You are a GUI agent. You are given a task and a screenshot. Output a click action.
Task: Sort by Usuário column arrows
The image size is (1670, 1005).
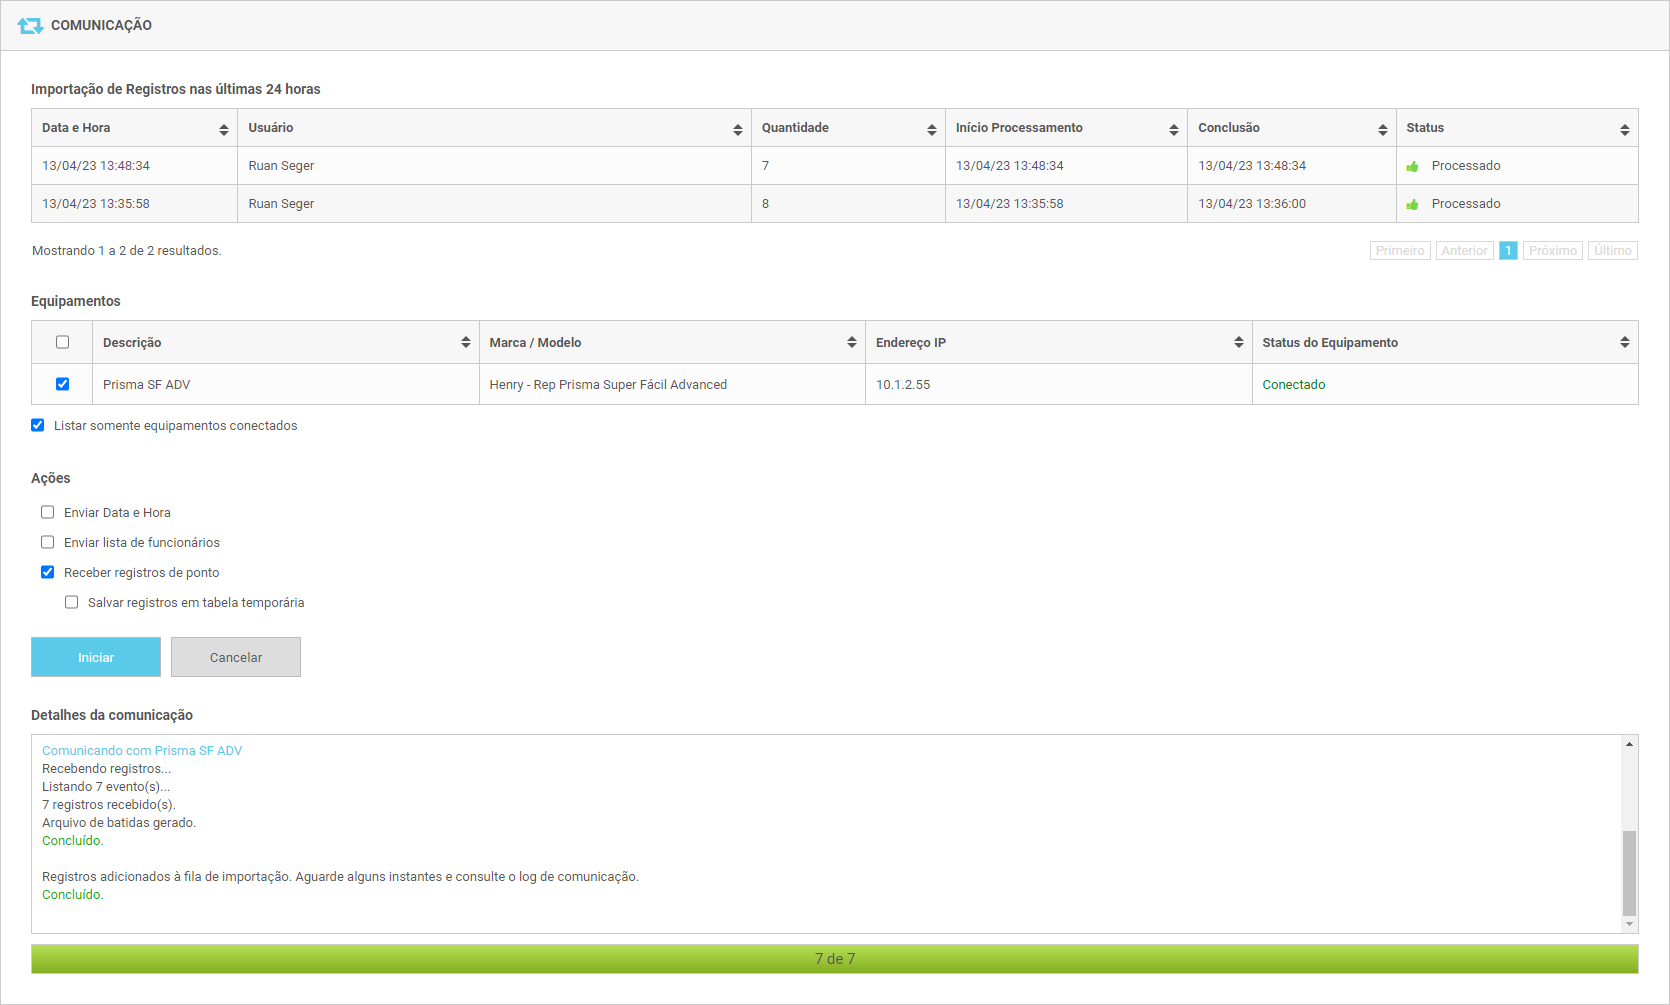[x=737, y=130]
